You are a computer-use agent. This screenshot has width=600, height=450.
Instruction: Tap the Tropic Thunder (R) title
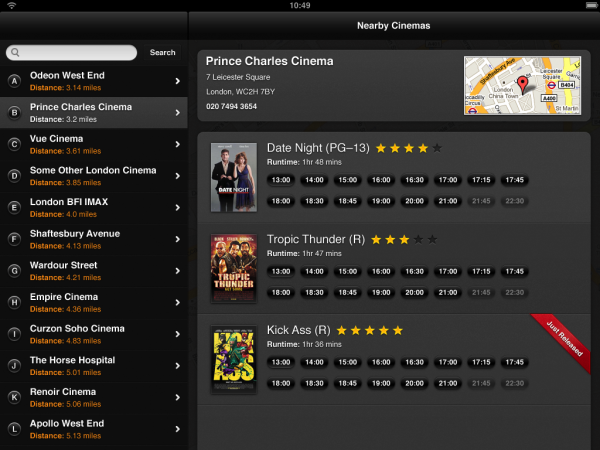click(316, 239)
